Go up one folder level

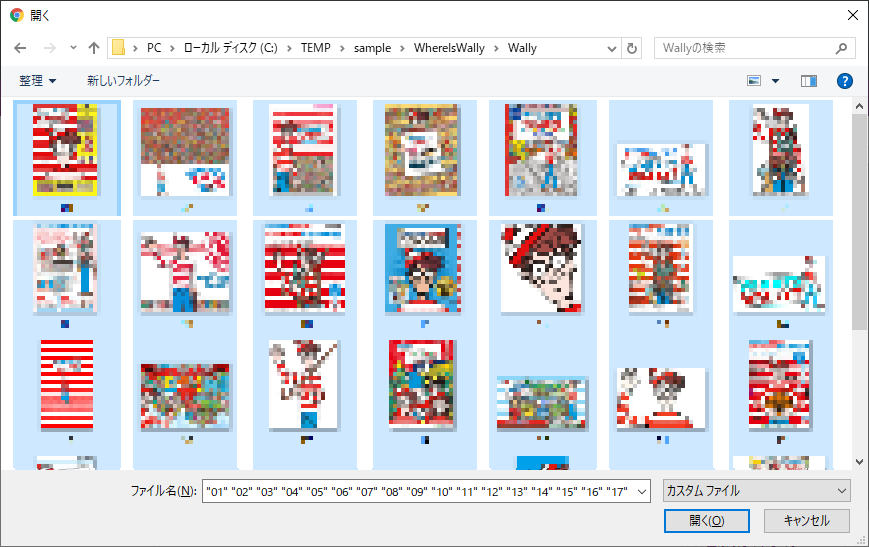click(94, 48)
